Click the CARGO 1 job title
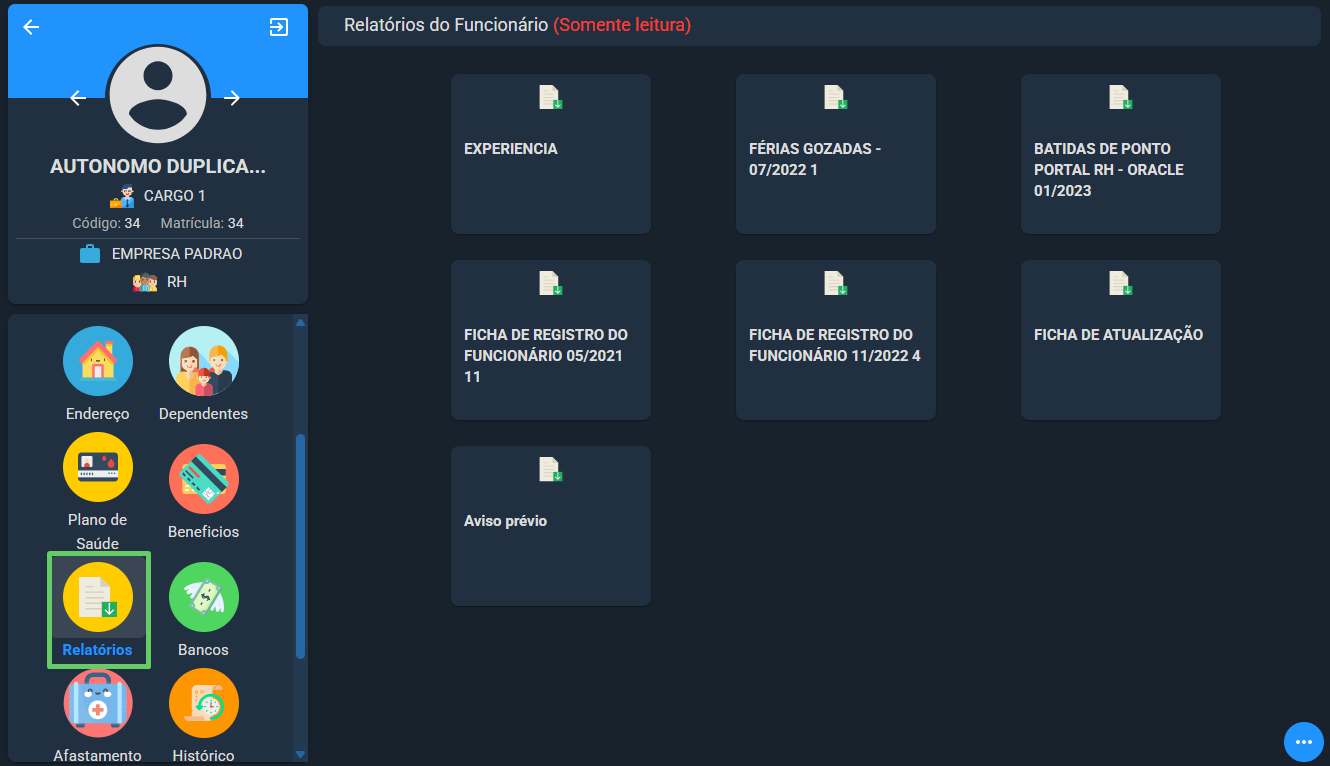Image resolution: width=1330 pixels, height=766 pixels. click(x=175, y=196)
